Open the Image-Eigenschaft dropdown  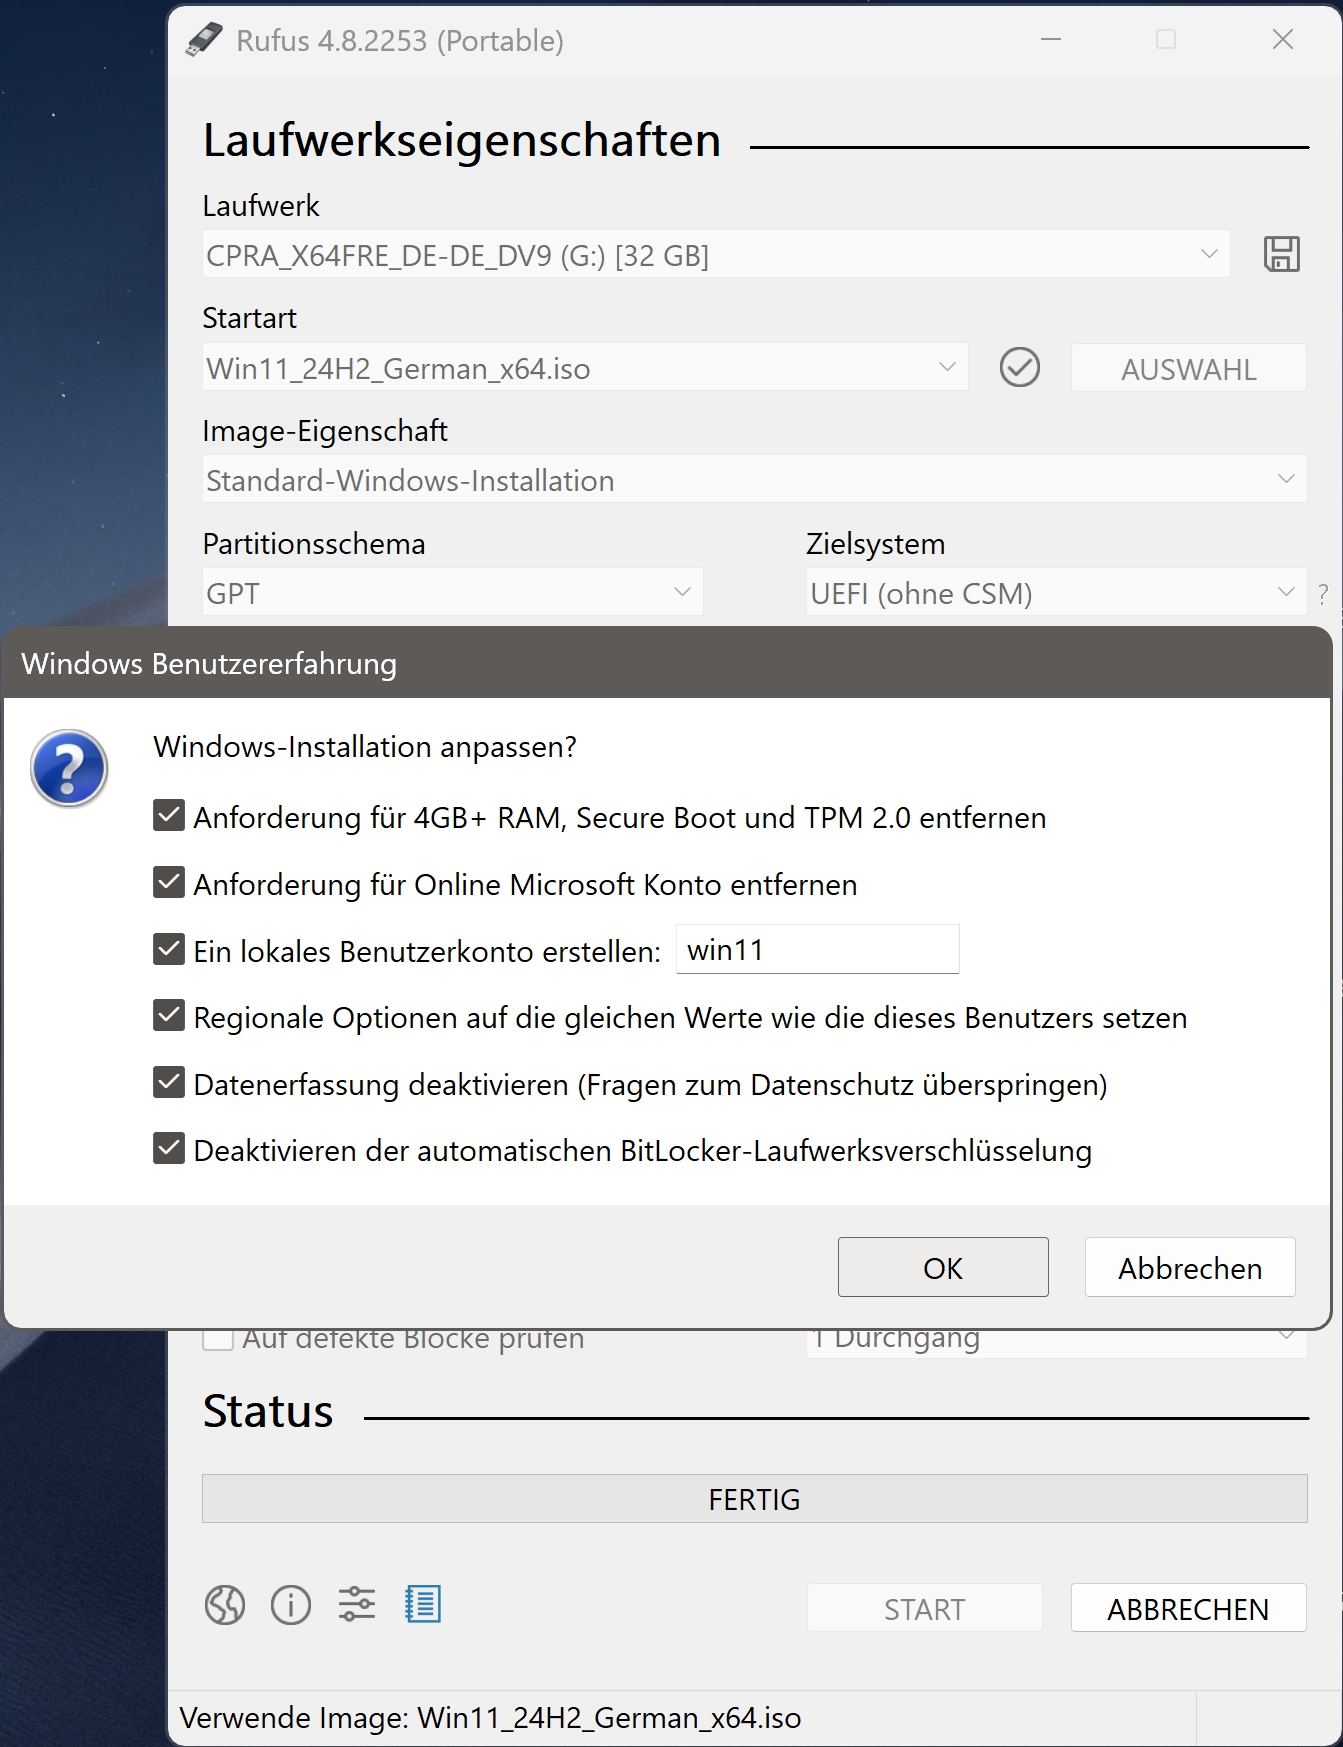(754, 480)
